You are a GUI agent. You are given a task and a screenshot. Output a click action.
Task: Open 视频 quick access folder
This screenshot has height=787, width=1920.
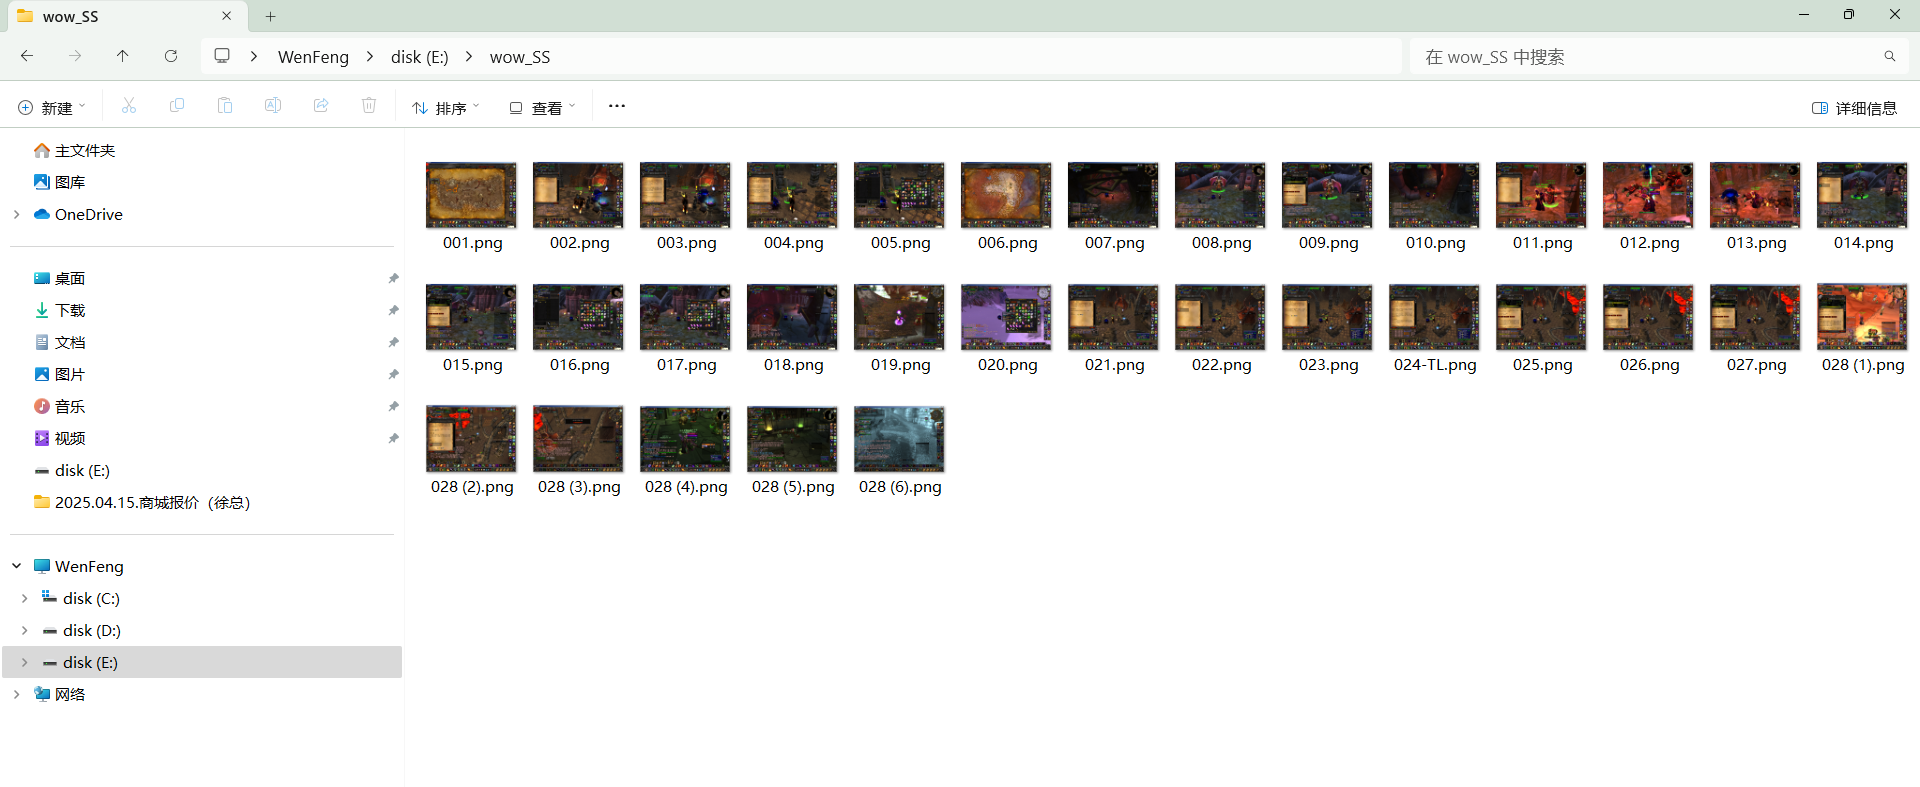[60, 438]
